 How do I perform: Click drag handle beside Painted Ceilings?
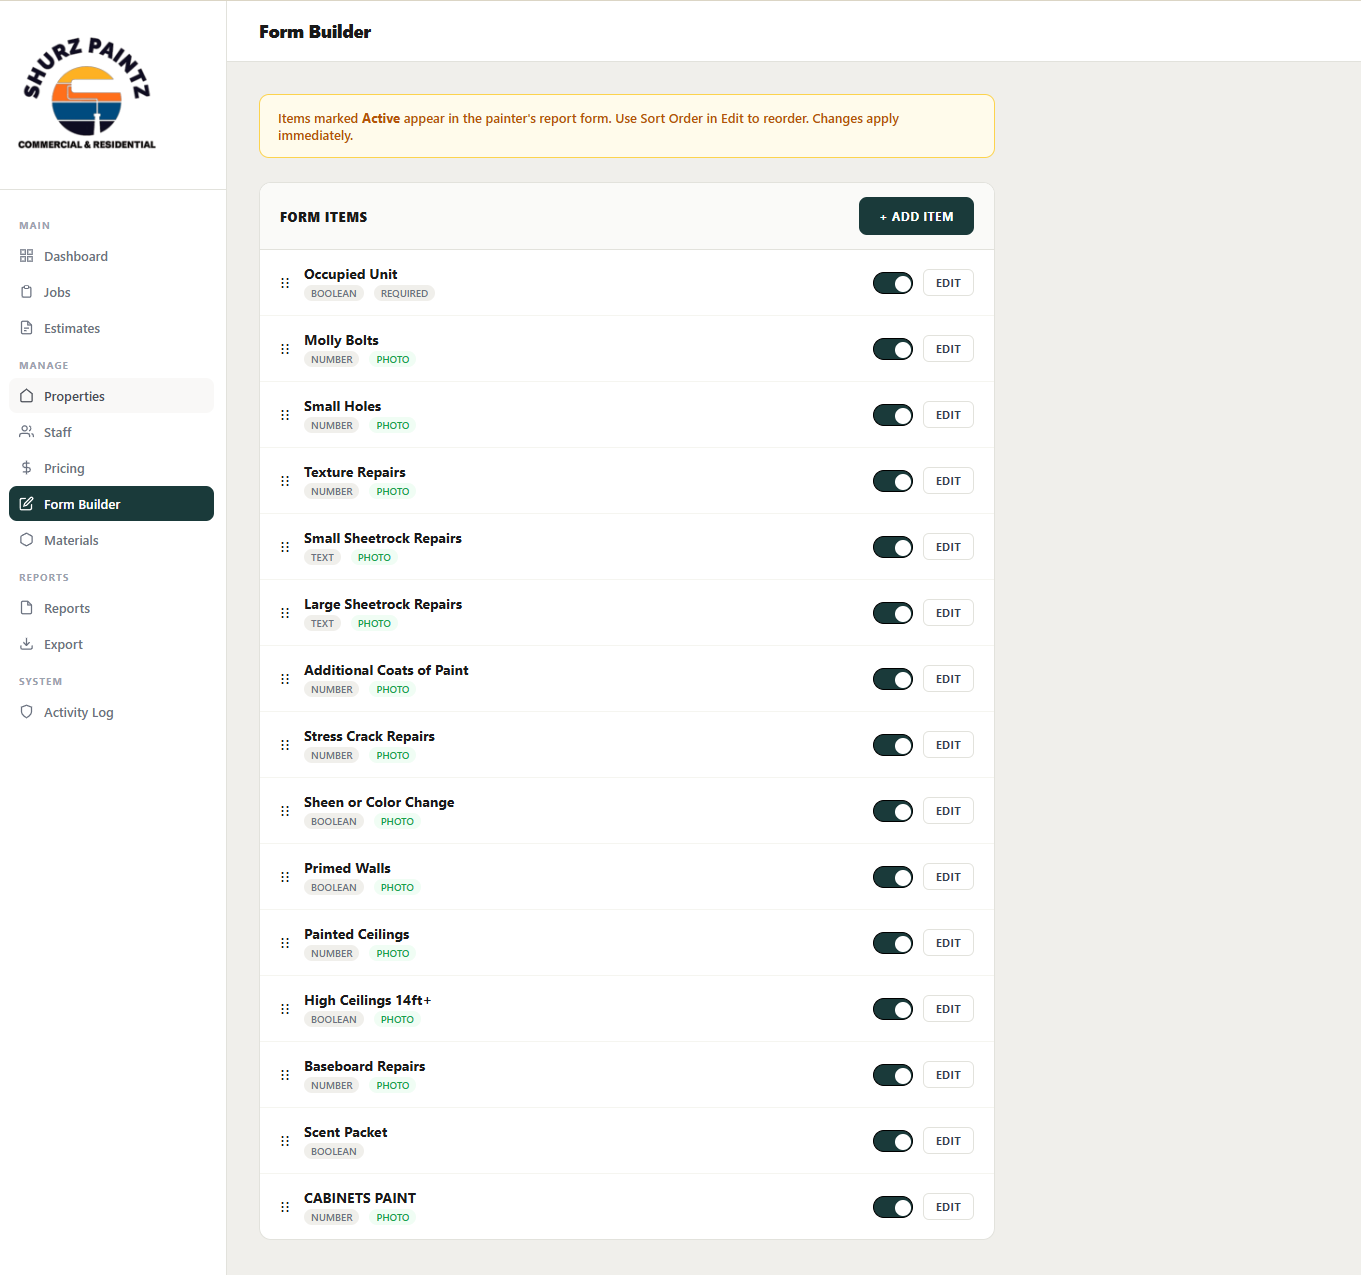coord(285,943)
